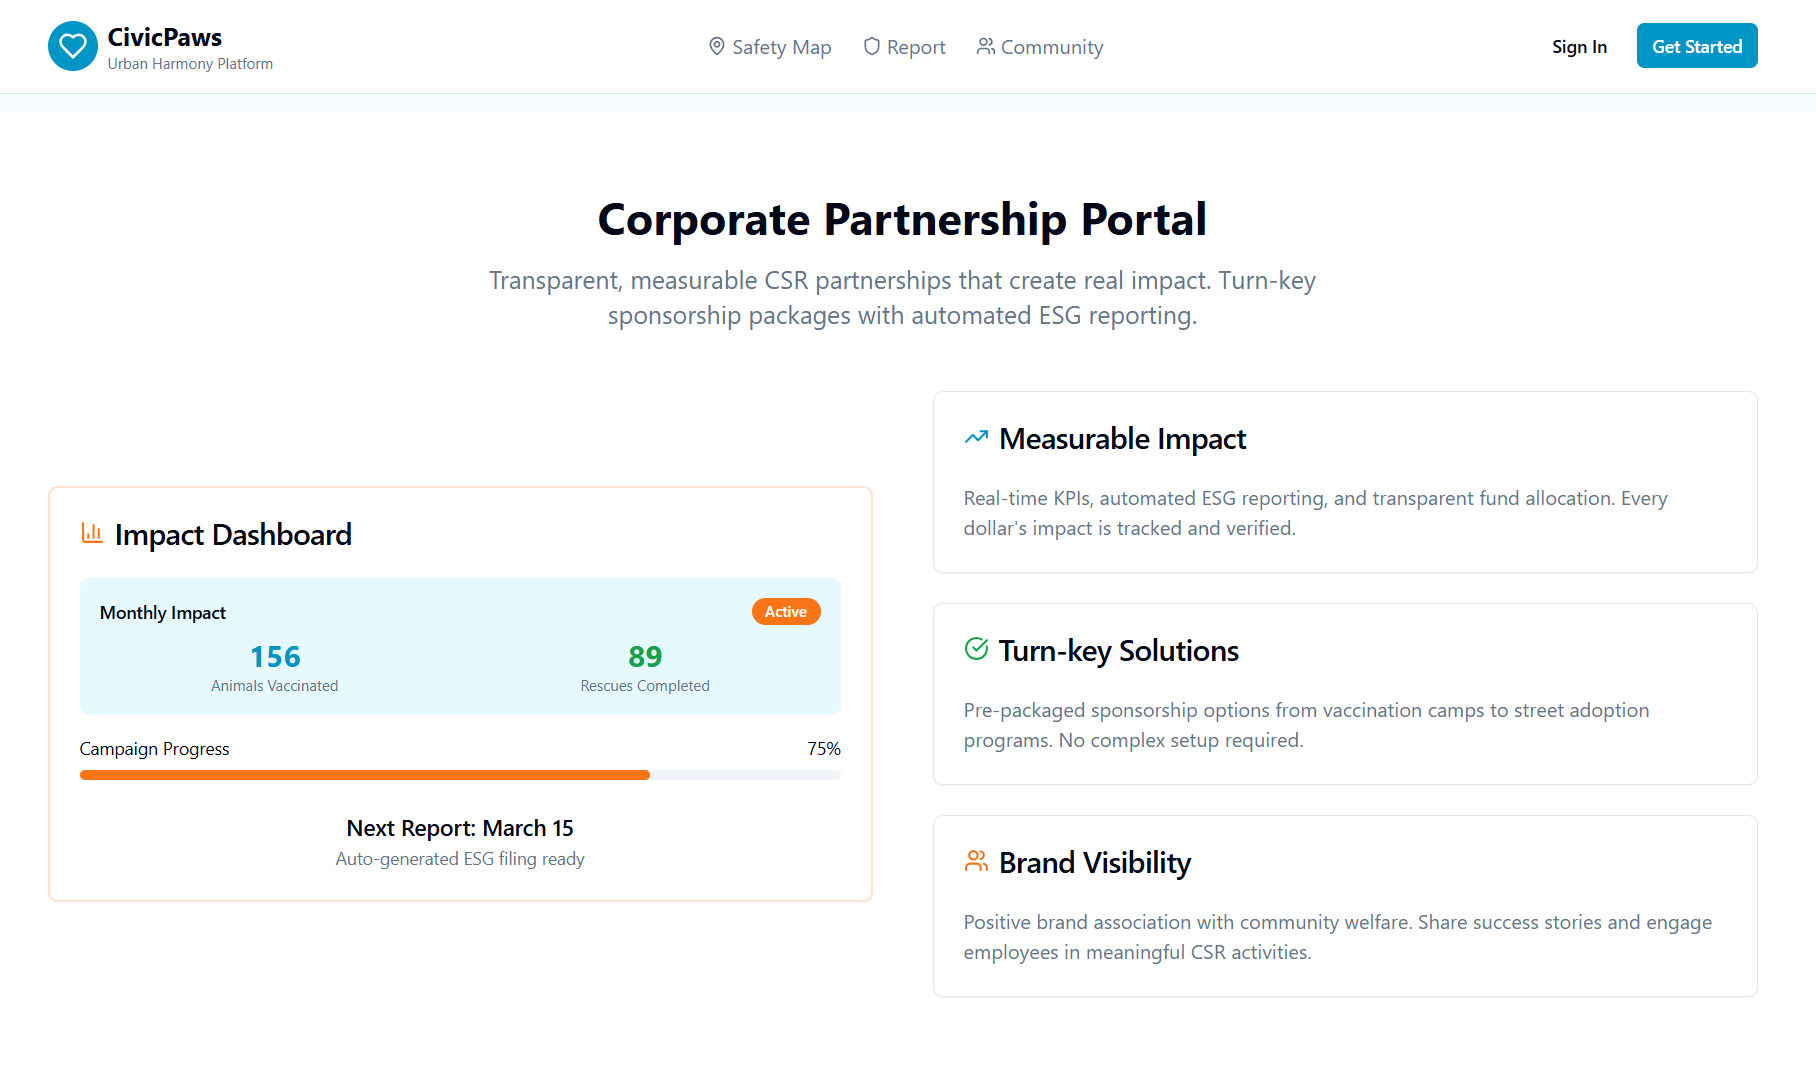Open the Safety Map nav item
Screen dimensions: 1816x1066
coord(770,47)
